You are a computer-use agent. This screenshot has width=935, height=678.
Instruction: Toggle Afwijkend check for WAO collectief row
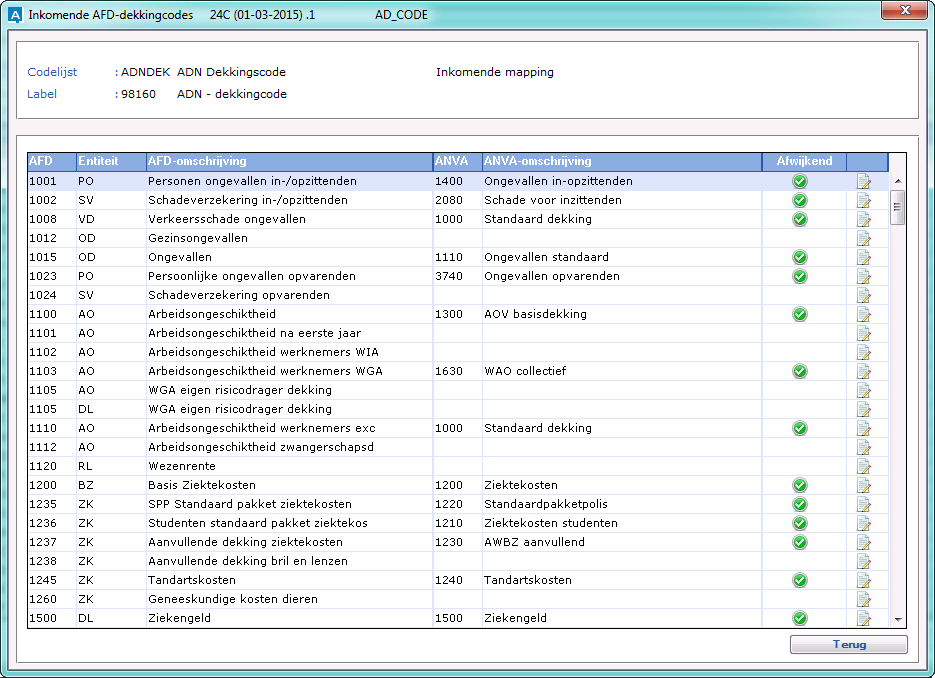(x=800, y=371)
